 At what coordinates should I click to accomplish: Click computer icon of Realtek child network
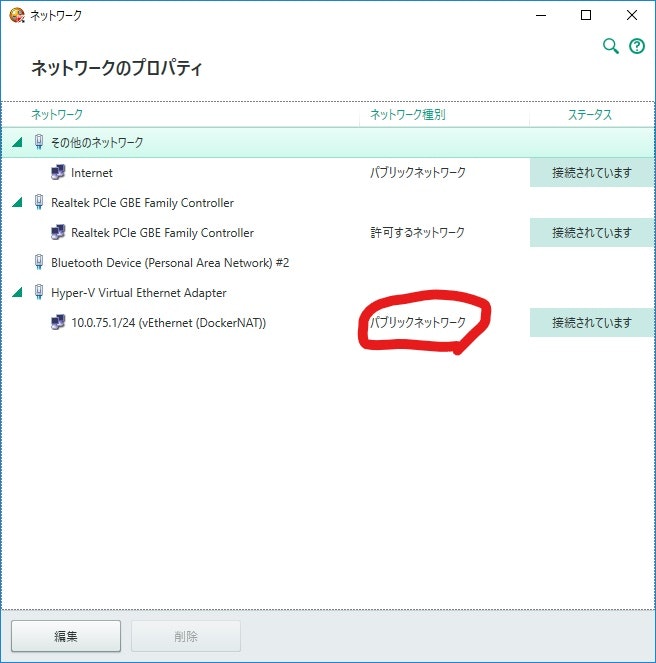click(x=58, y=232)
